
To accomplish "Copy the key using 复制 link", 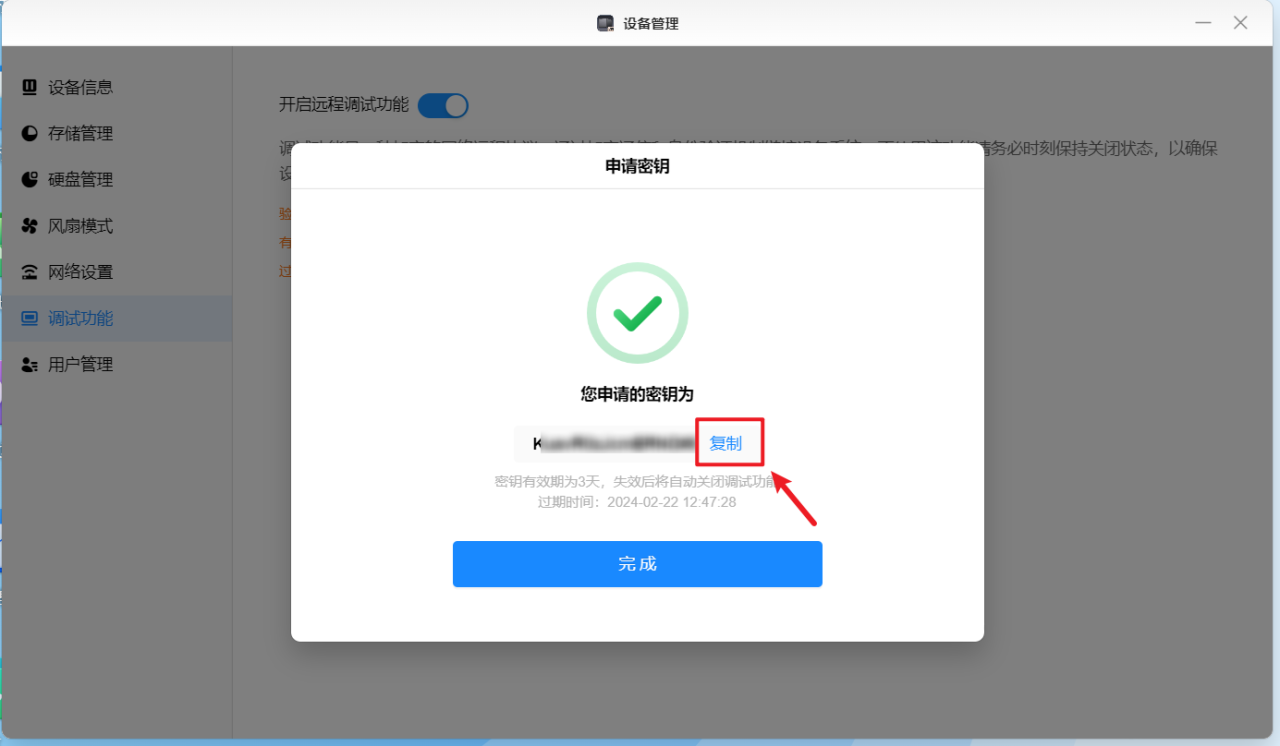I will (725, 443).
